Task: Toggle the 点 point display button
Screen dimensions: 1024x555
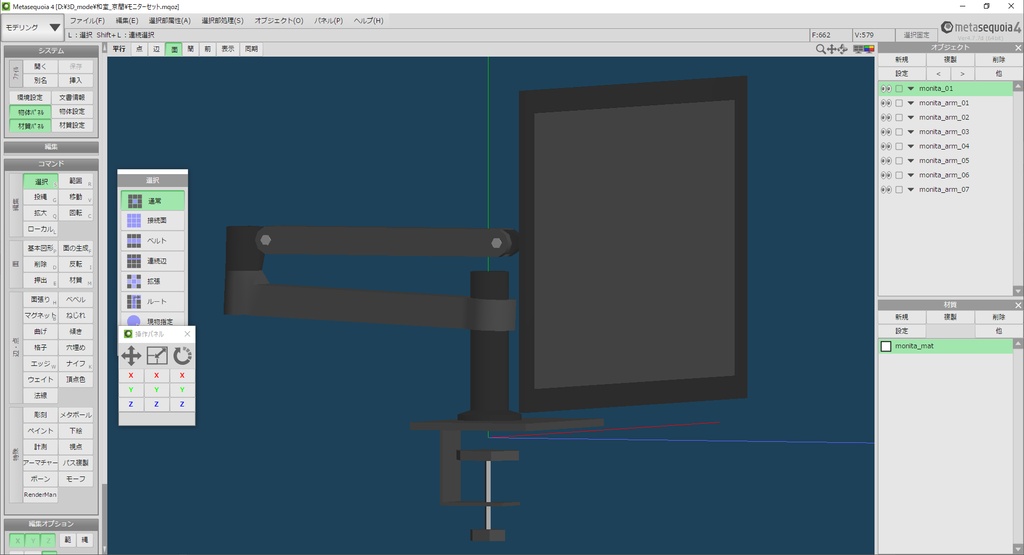Action: click(x=139, y=49)
